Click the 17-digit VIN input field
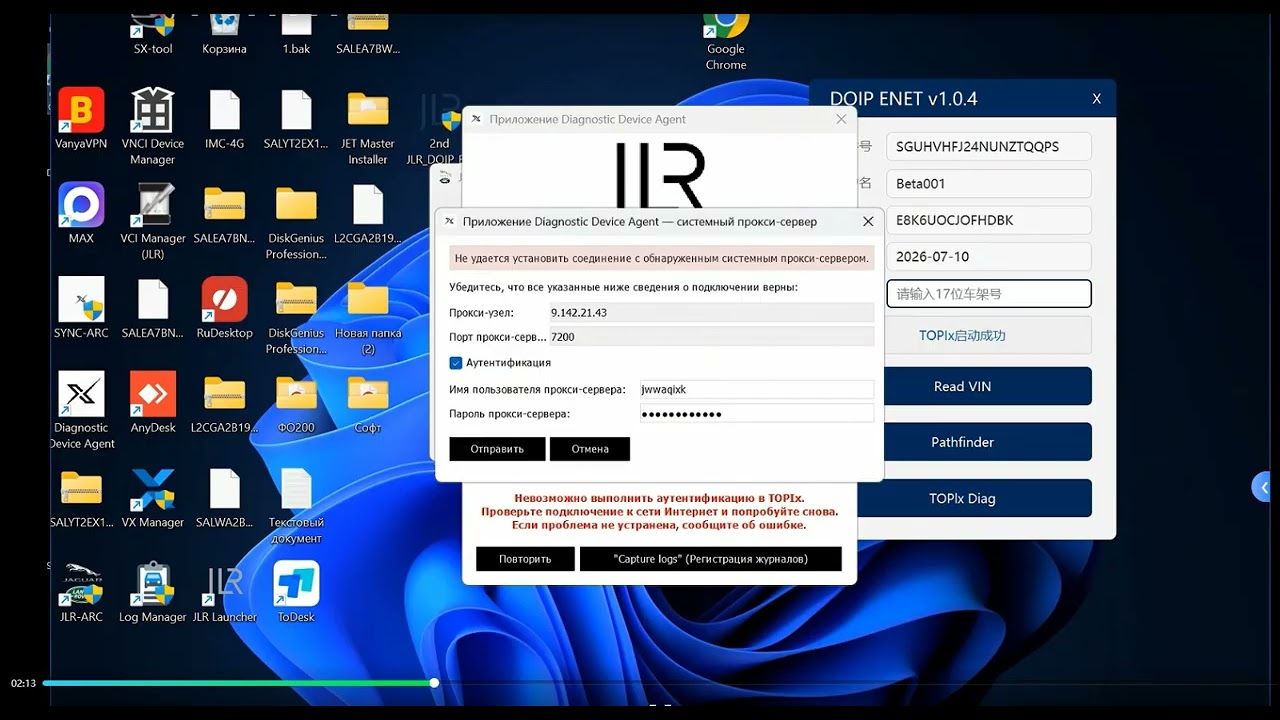The width and height of the screenshot is (1280, 720). coord(988,294)
